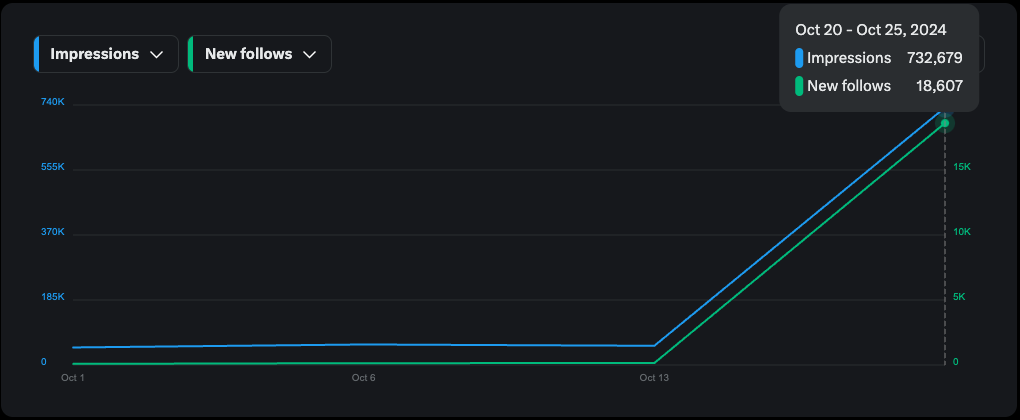The image size is (1020, 420).
Task: Click the 740K left axis label
Action: pos(53,102)
